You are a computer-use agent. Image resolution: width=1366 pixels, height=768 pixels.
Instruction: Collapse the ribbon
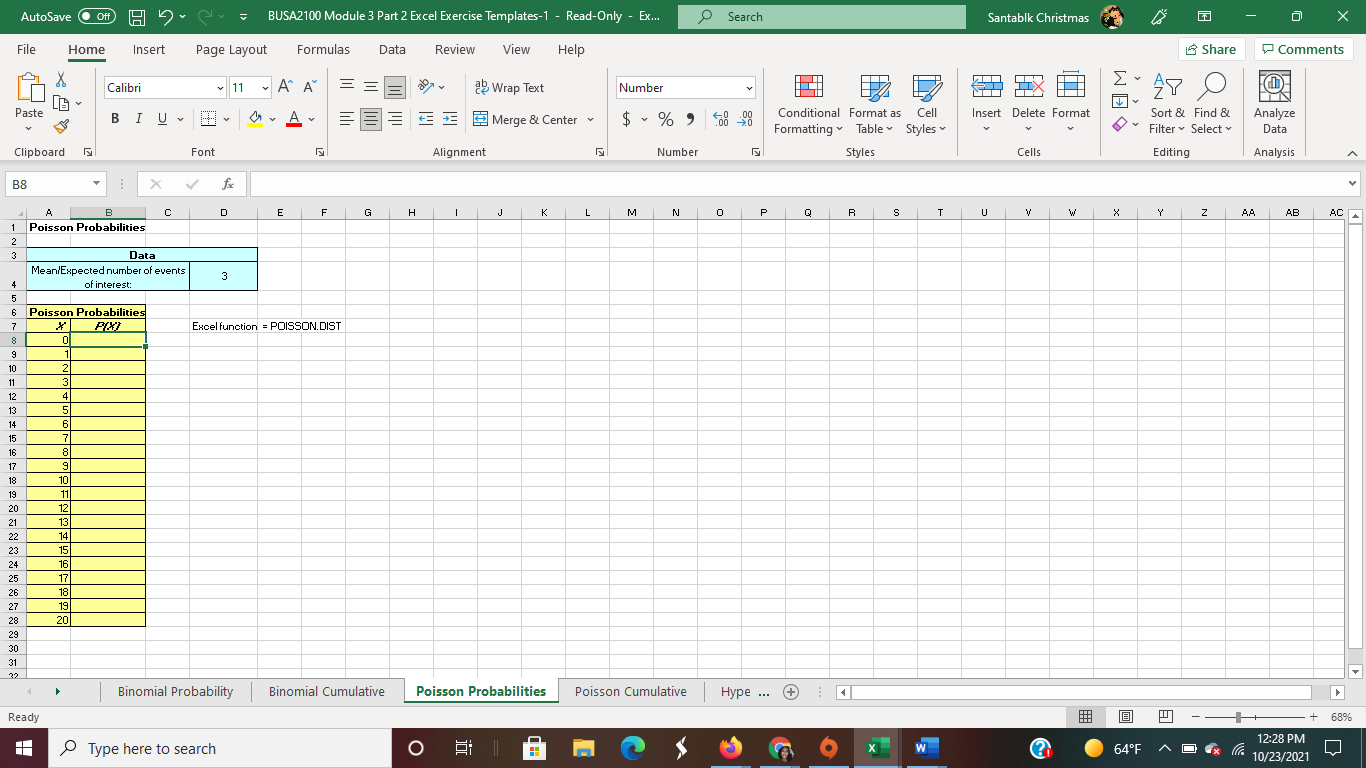[x=1351, y=152]
